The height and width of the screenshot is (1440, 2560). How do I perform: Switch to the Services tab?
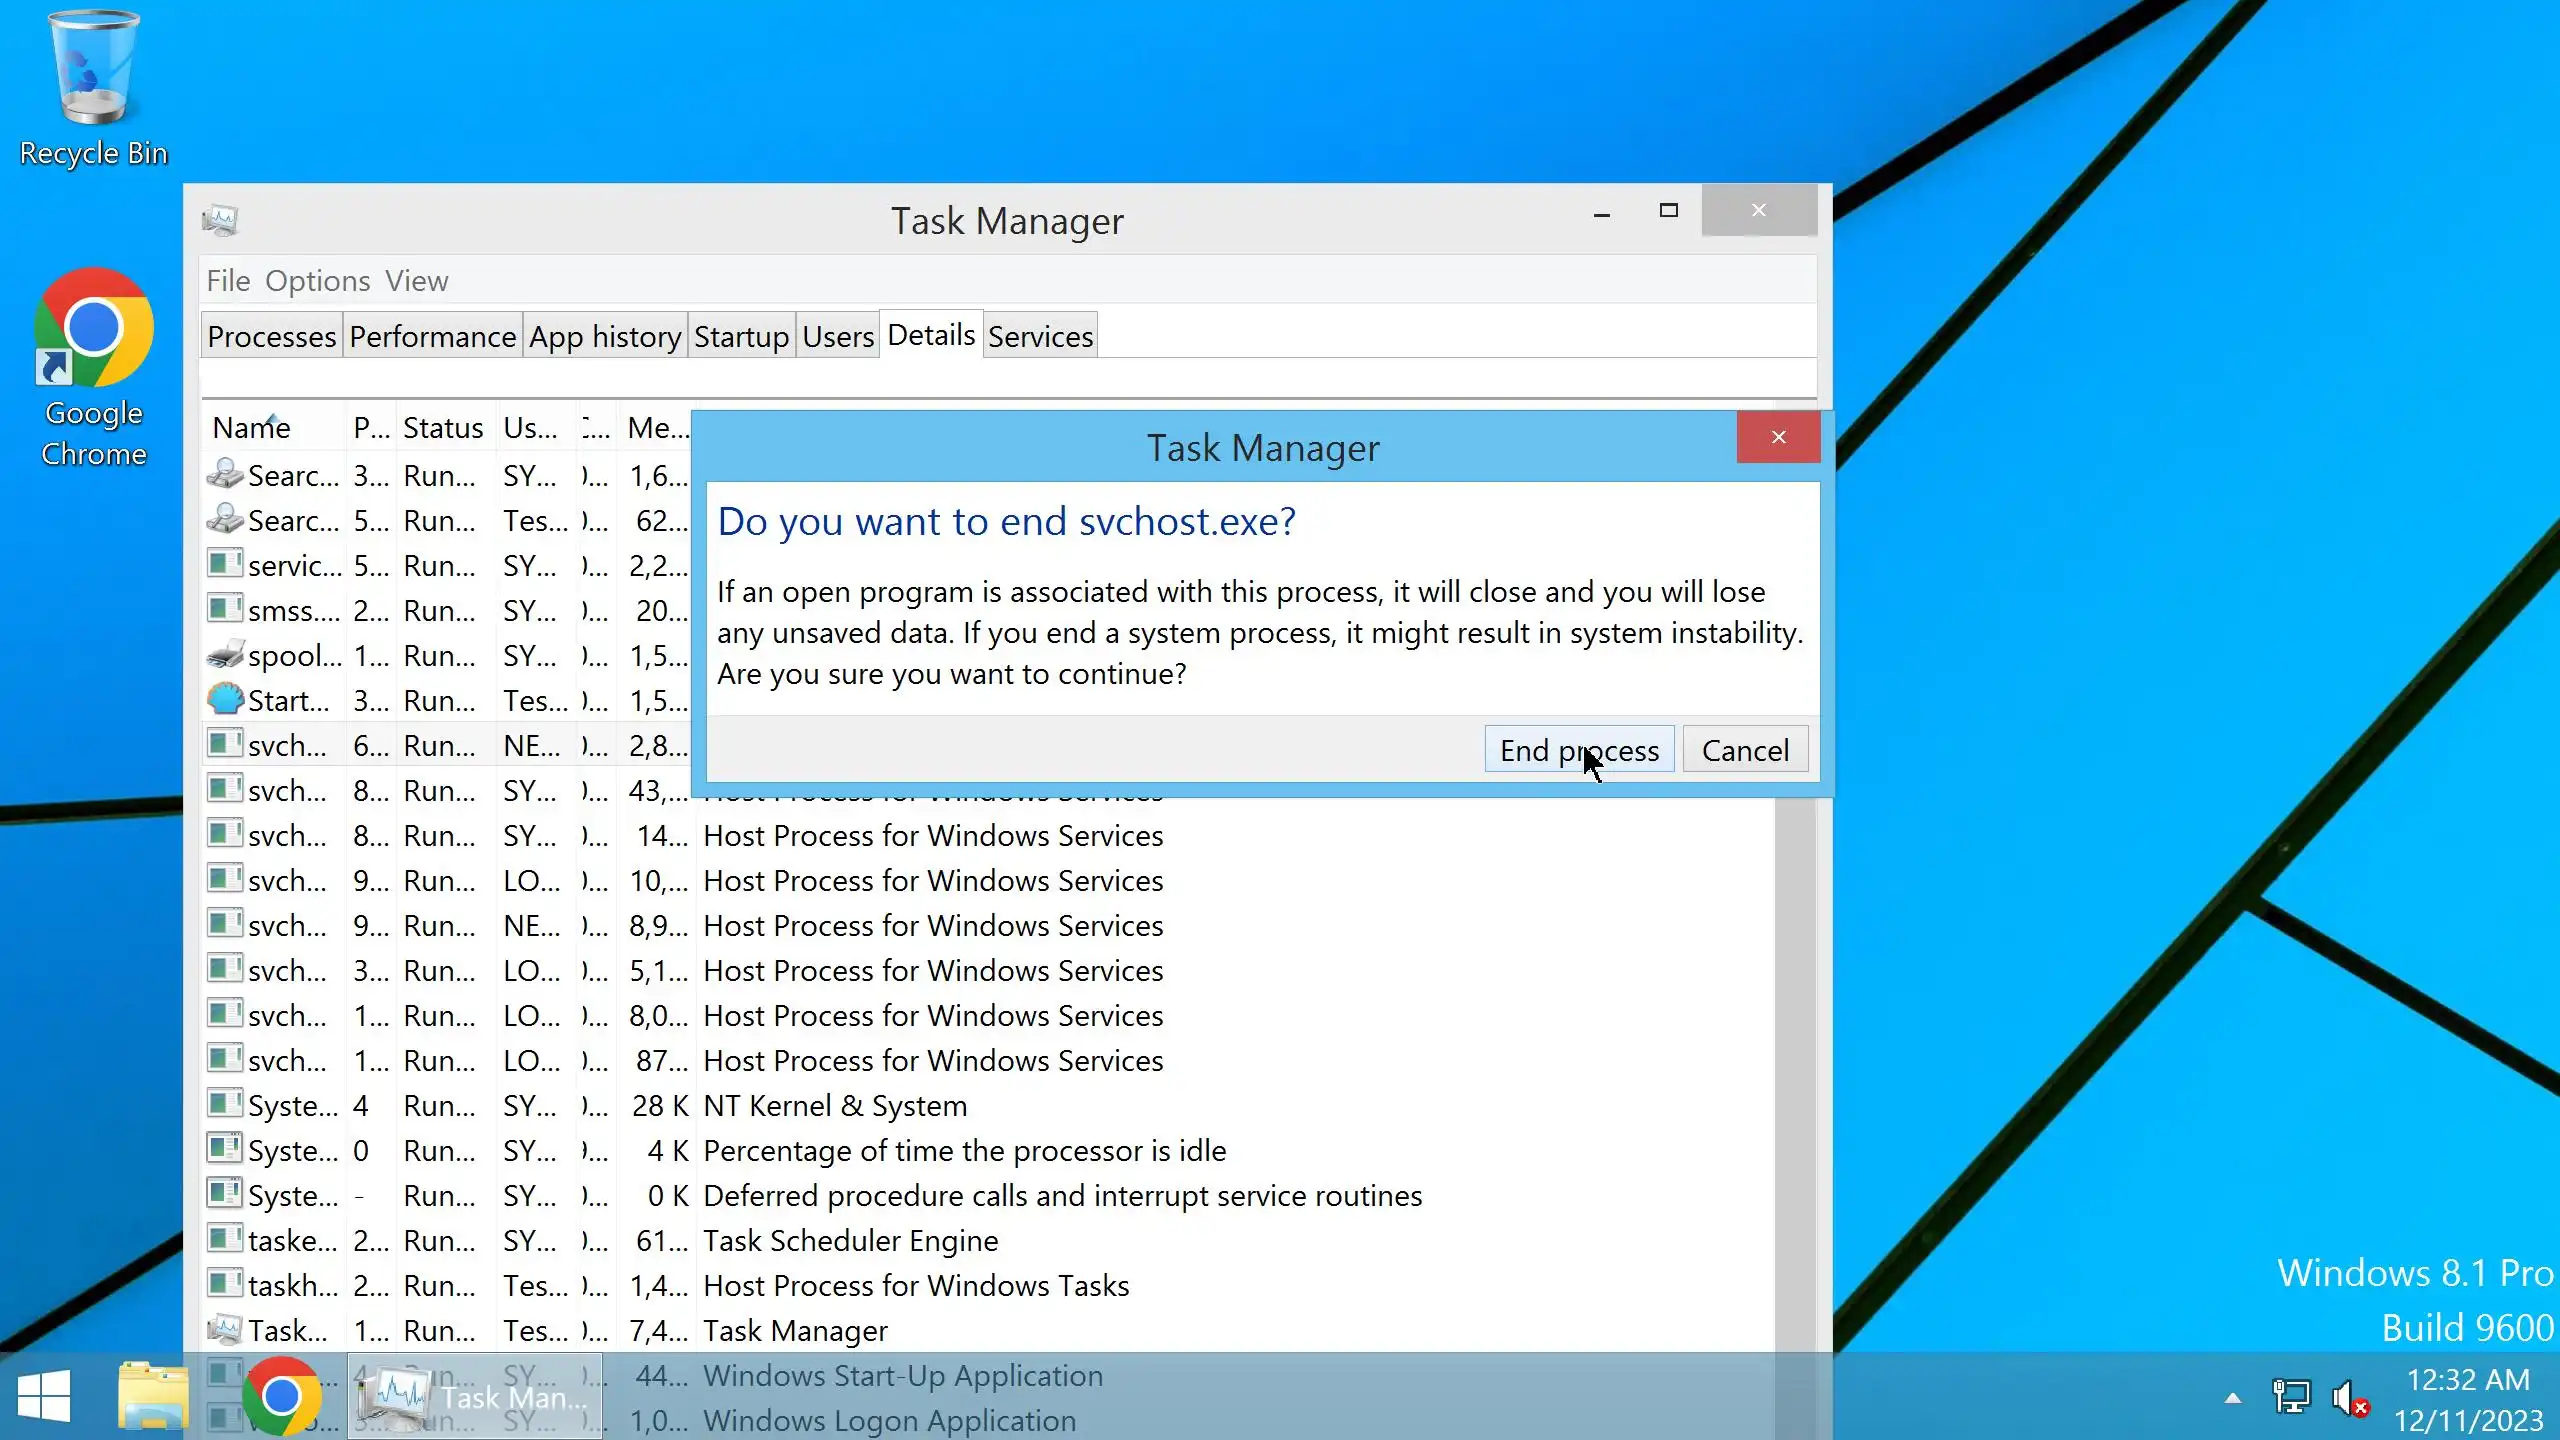pos(1040,337)
